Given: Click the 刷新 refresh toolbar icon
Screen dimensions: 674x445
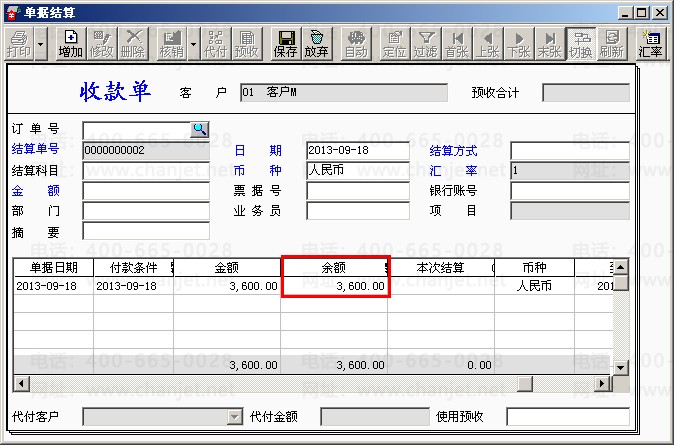Looking at the screenshot, I should tap(612, 44).
